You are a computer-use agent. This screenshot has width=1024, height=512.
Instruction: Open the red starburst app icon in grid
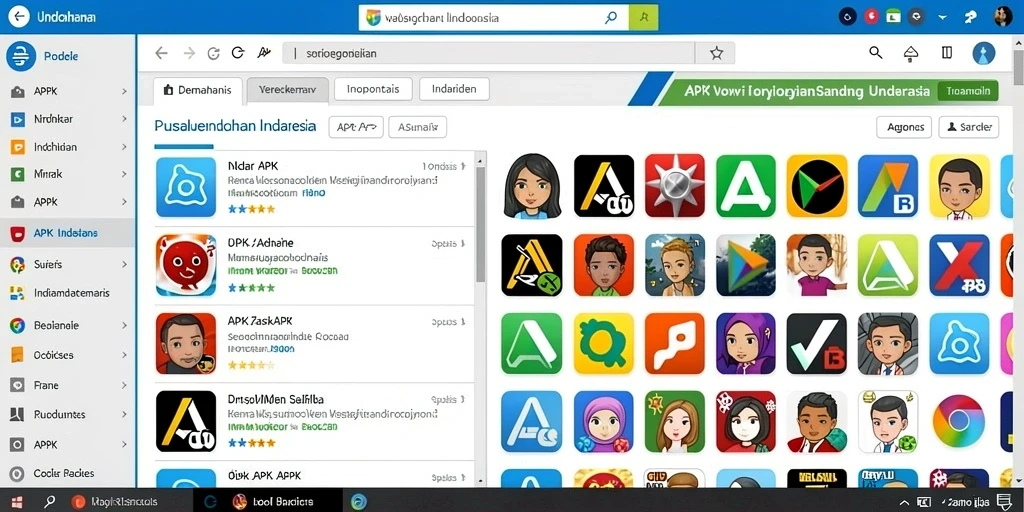tap(675, 185)
